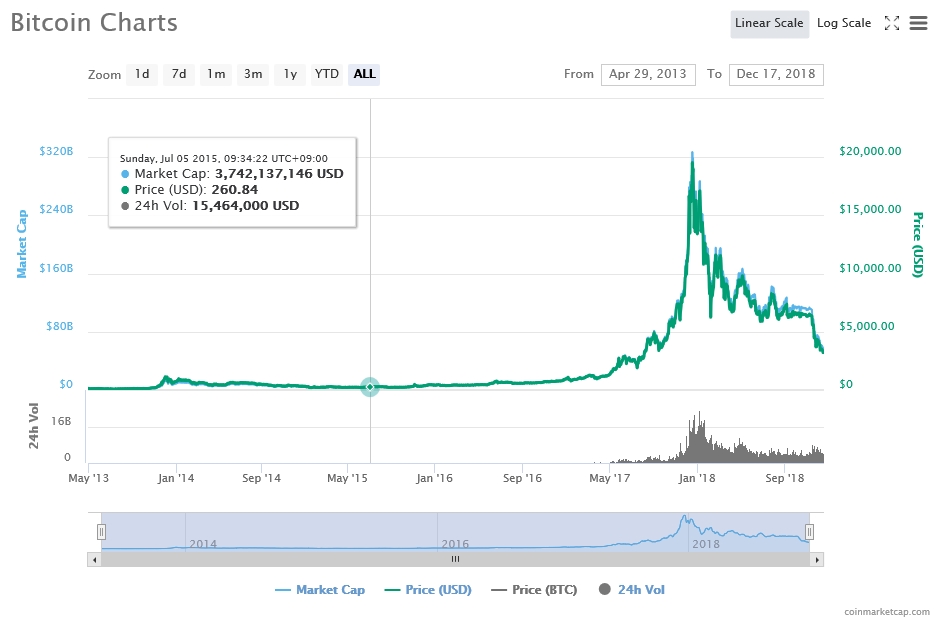Select the 1y zoom range

(290, 74)
